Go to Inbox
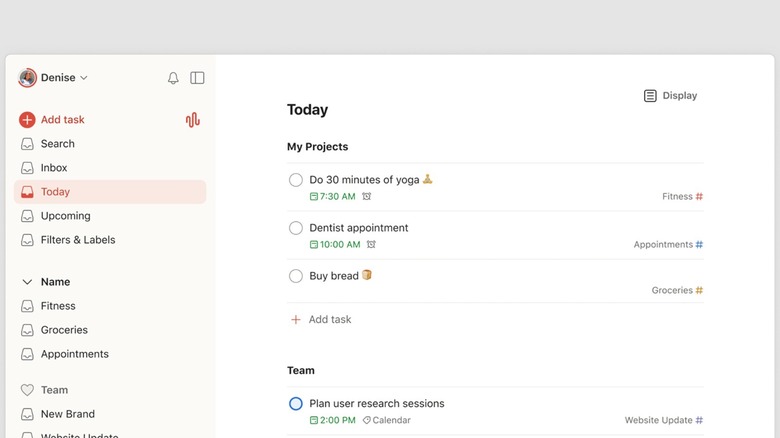 [110, 168]
